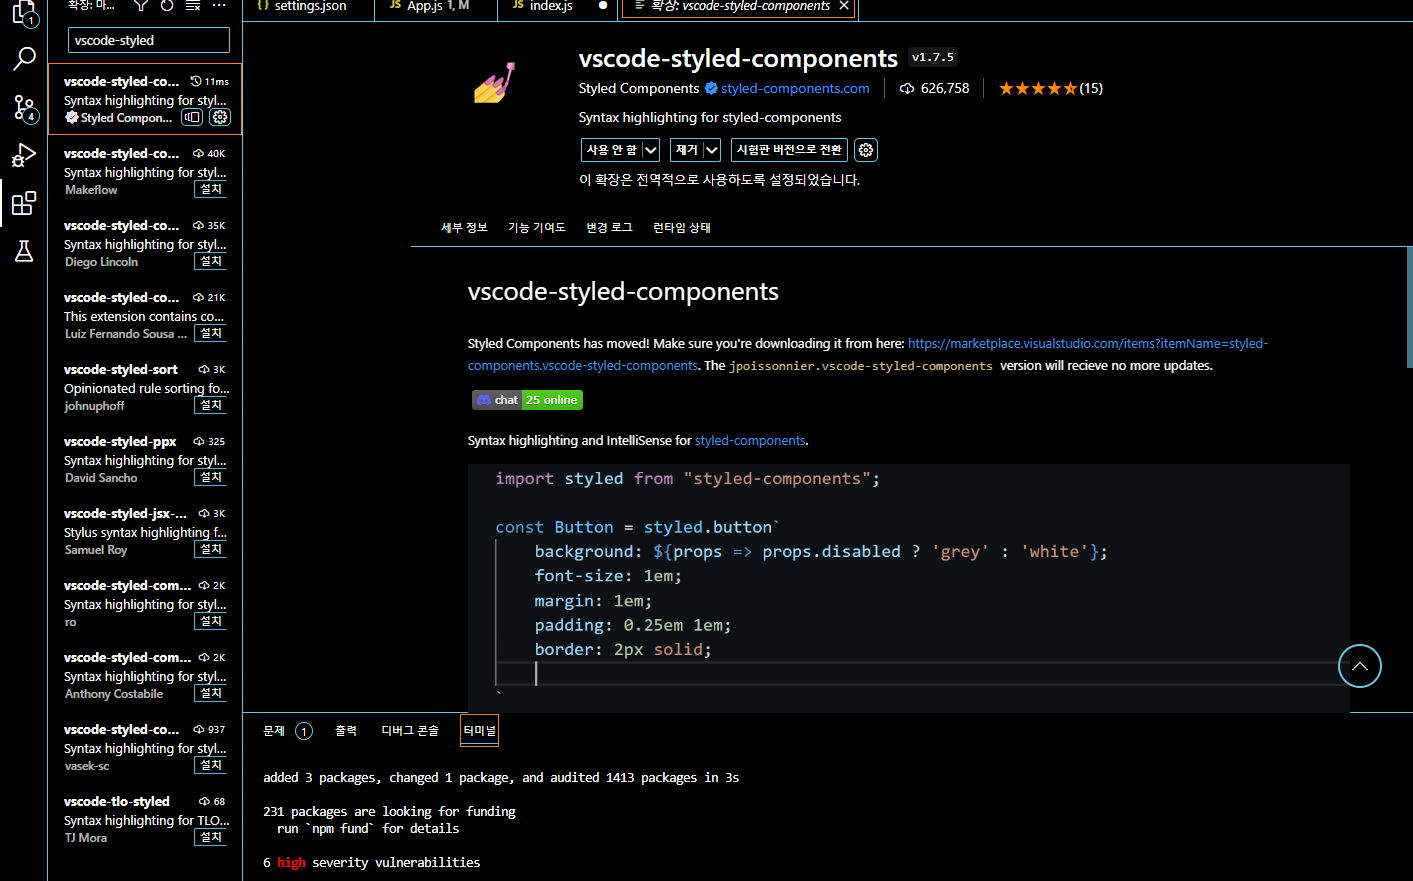
Task: Click the 시험판 버전으로 전환 button
Action: point(789,150)
